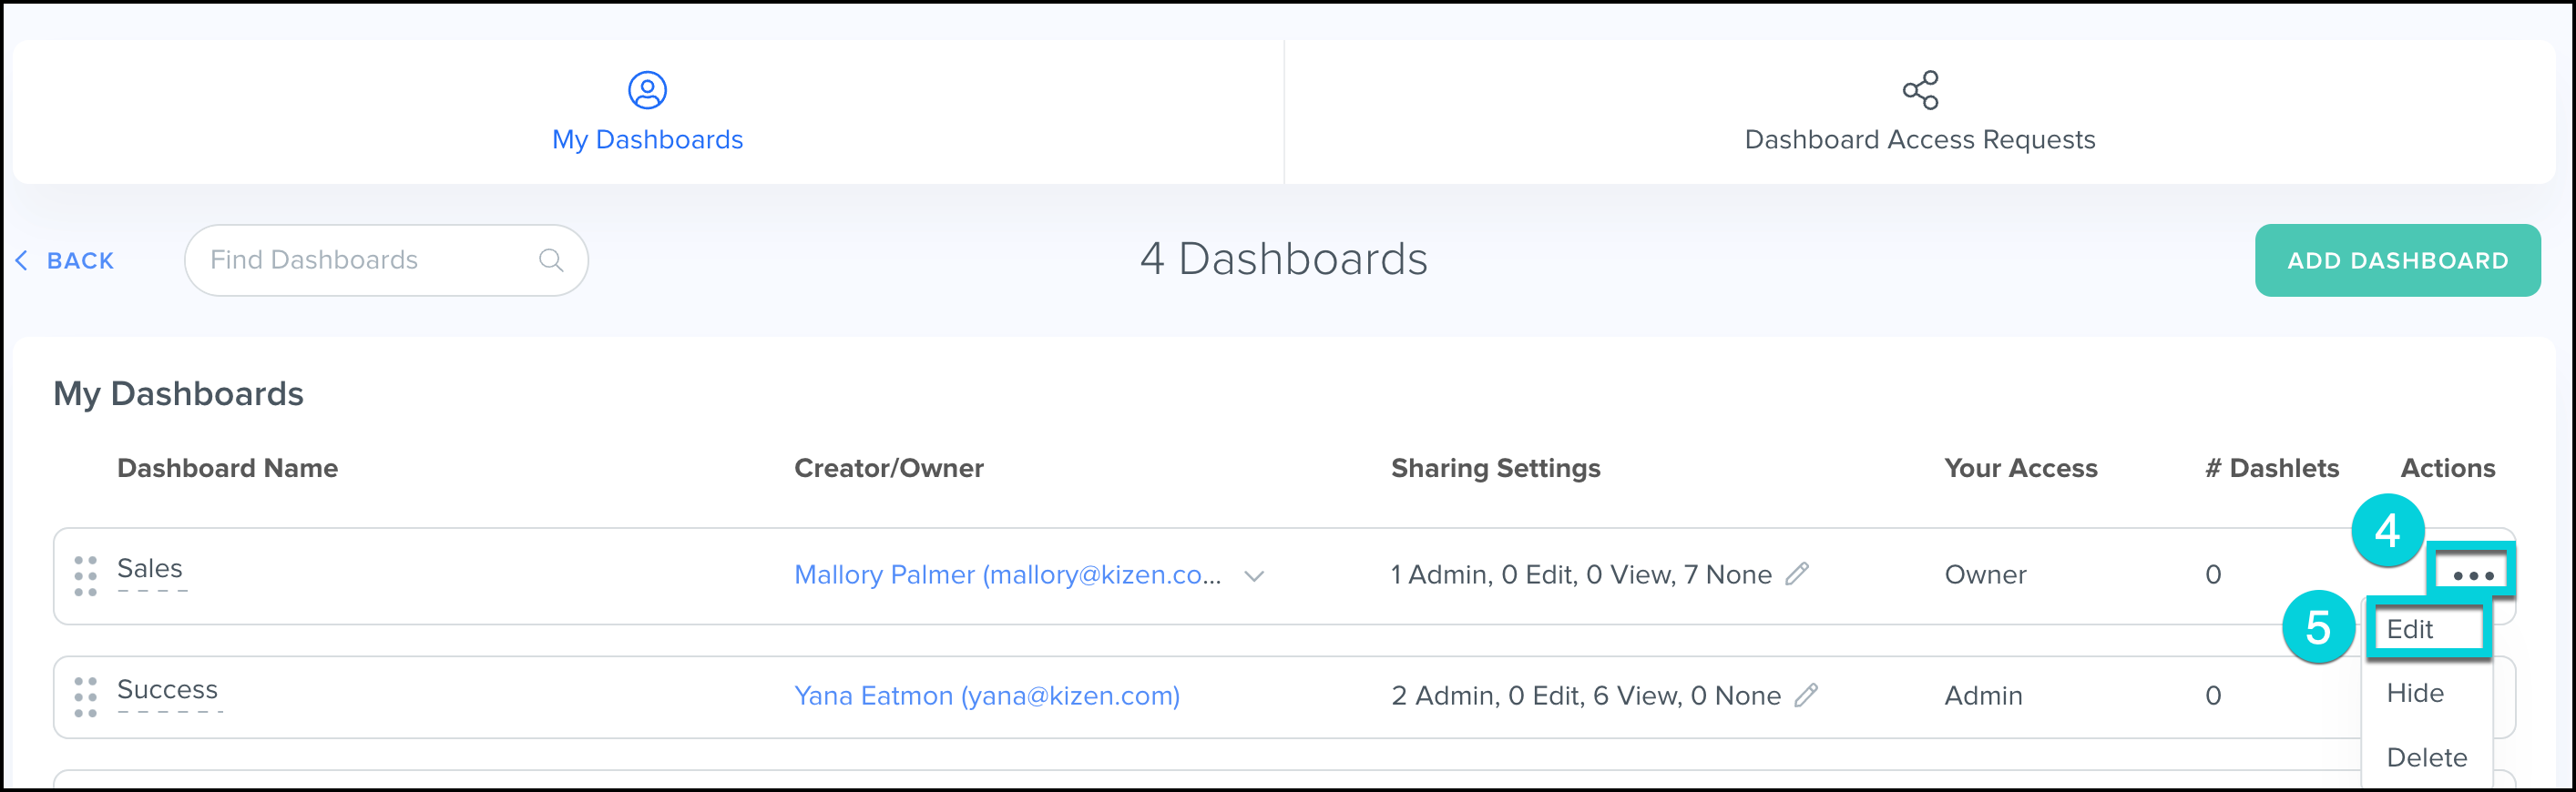The image size is (2576, 792).
Task: Focus the Find Dashboards search field
Action: click(370, 260)
